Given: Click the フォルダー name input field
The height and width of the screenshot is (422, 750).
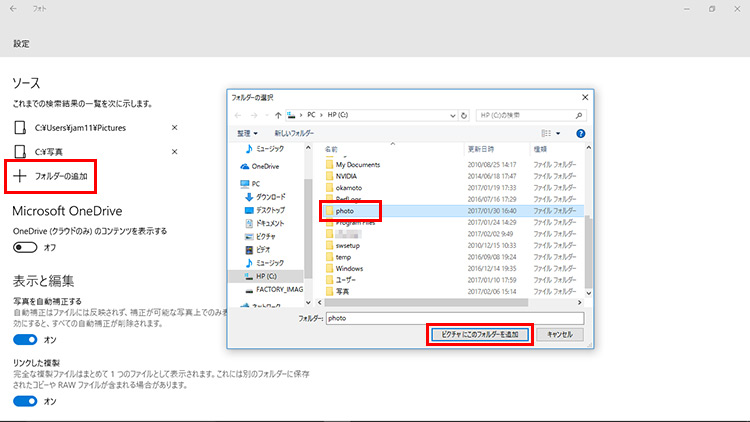Looking at the screenshot, I should pos(455,317).
